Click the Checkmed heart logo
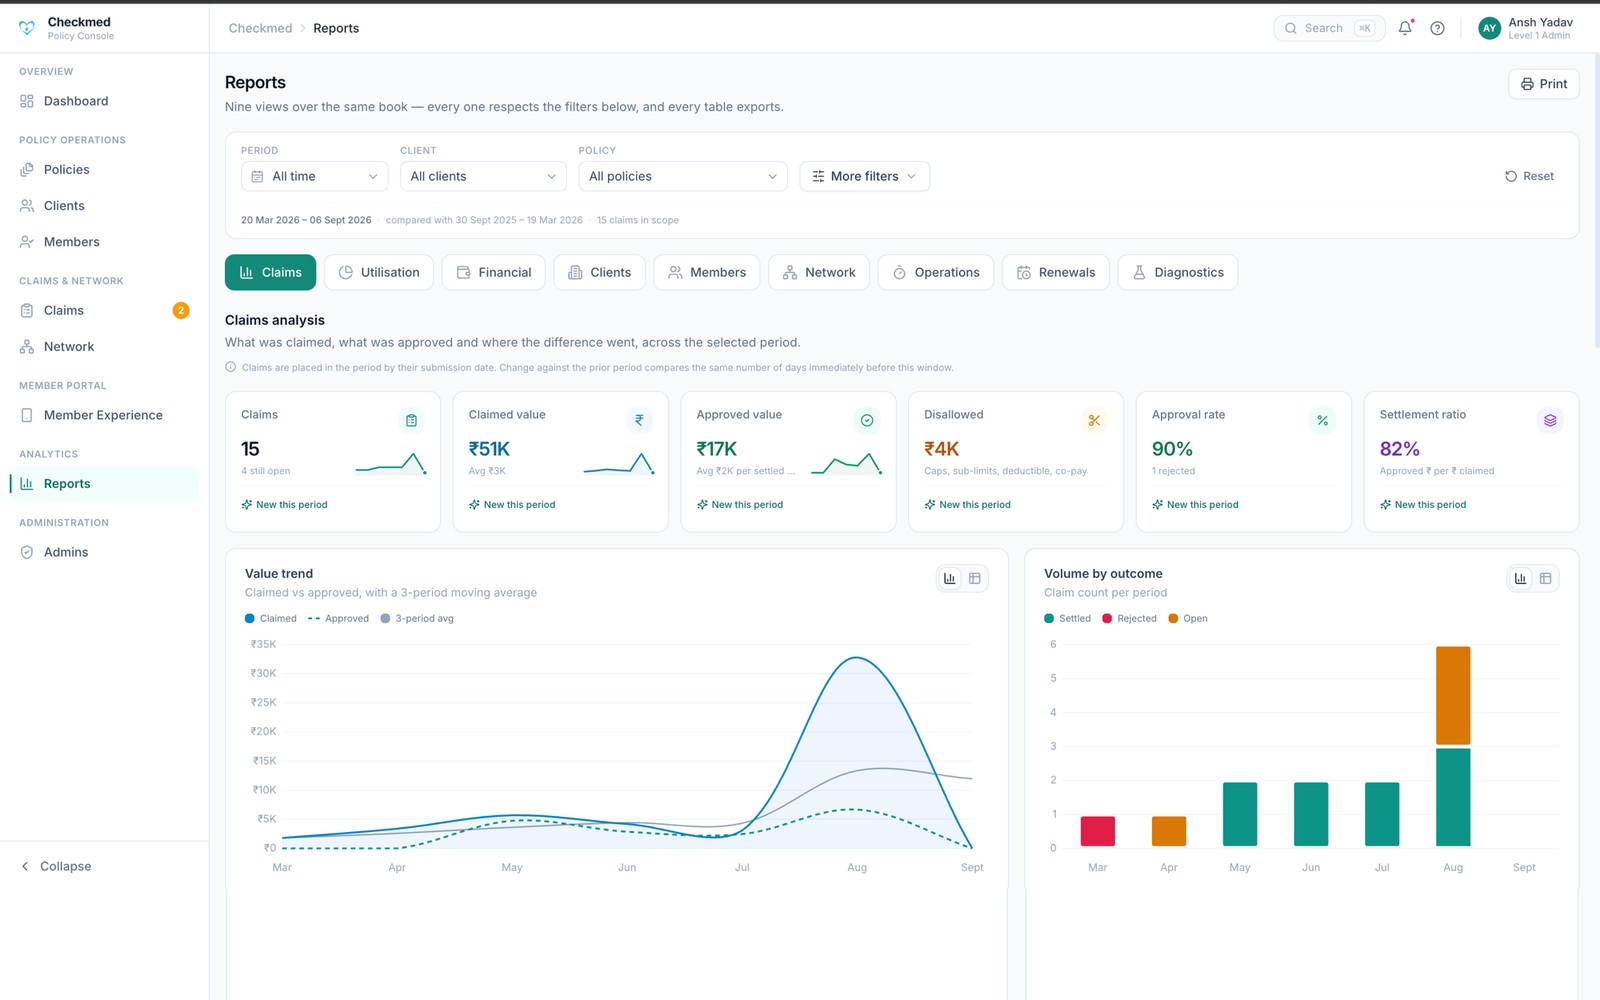The image size is (1600, 1000). point(27,28)
